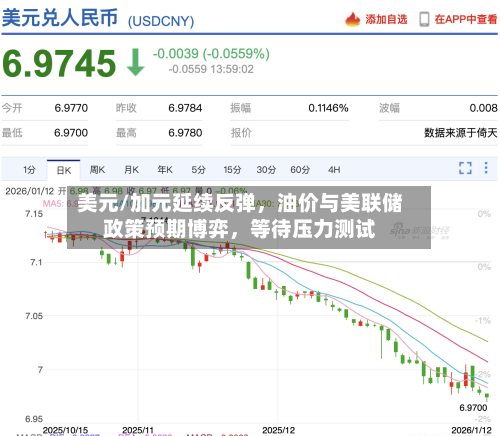Click 最低 value 6.9700 in stats table

click(x=71, y=133)
